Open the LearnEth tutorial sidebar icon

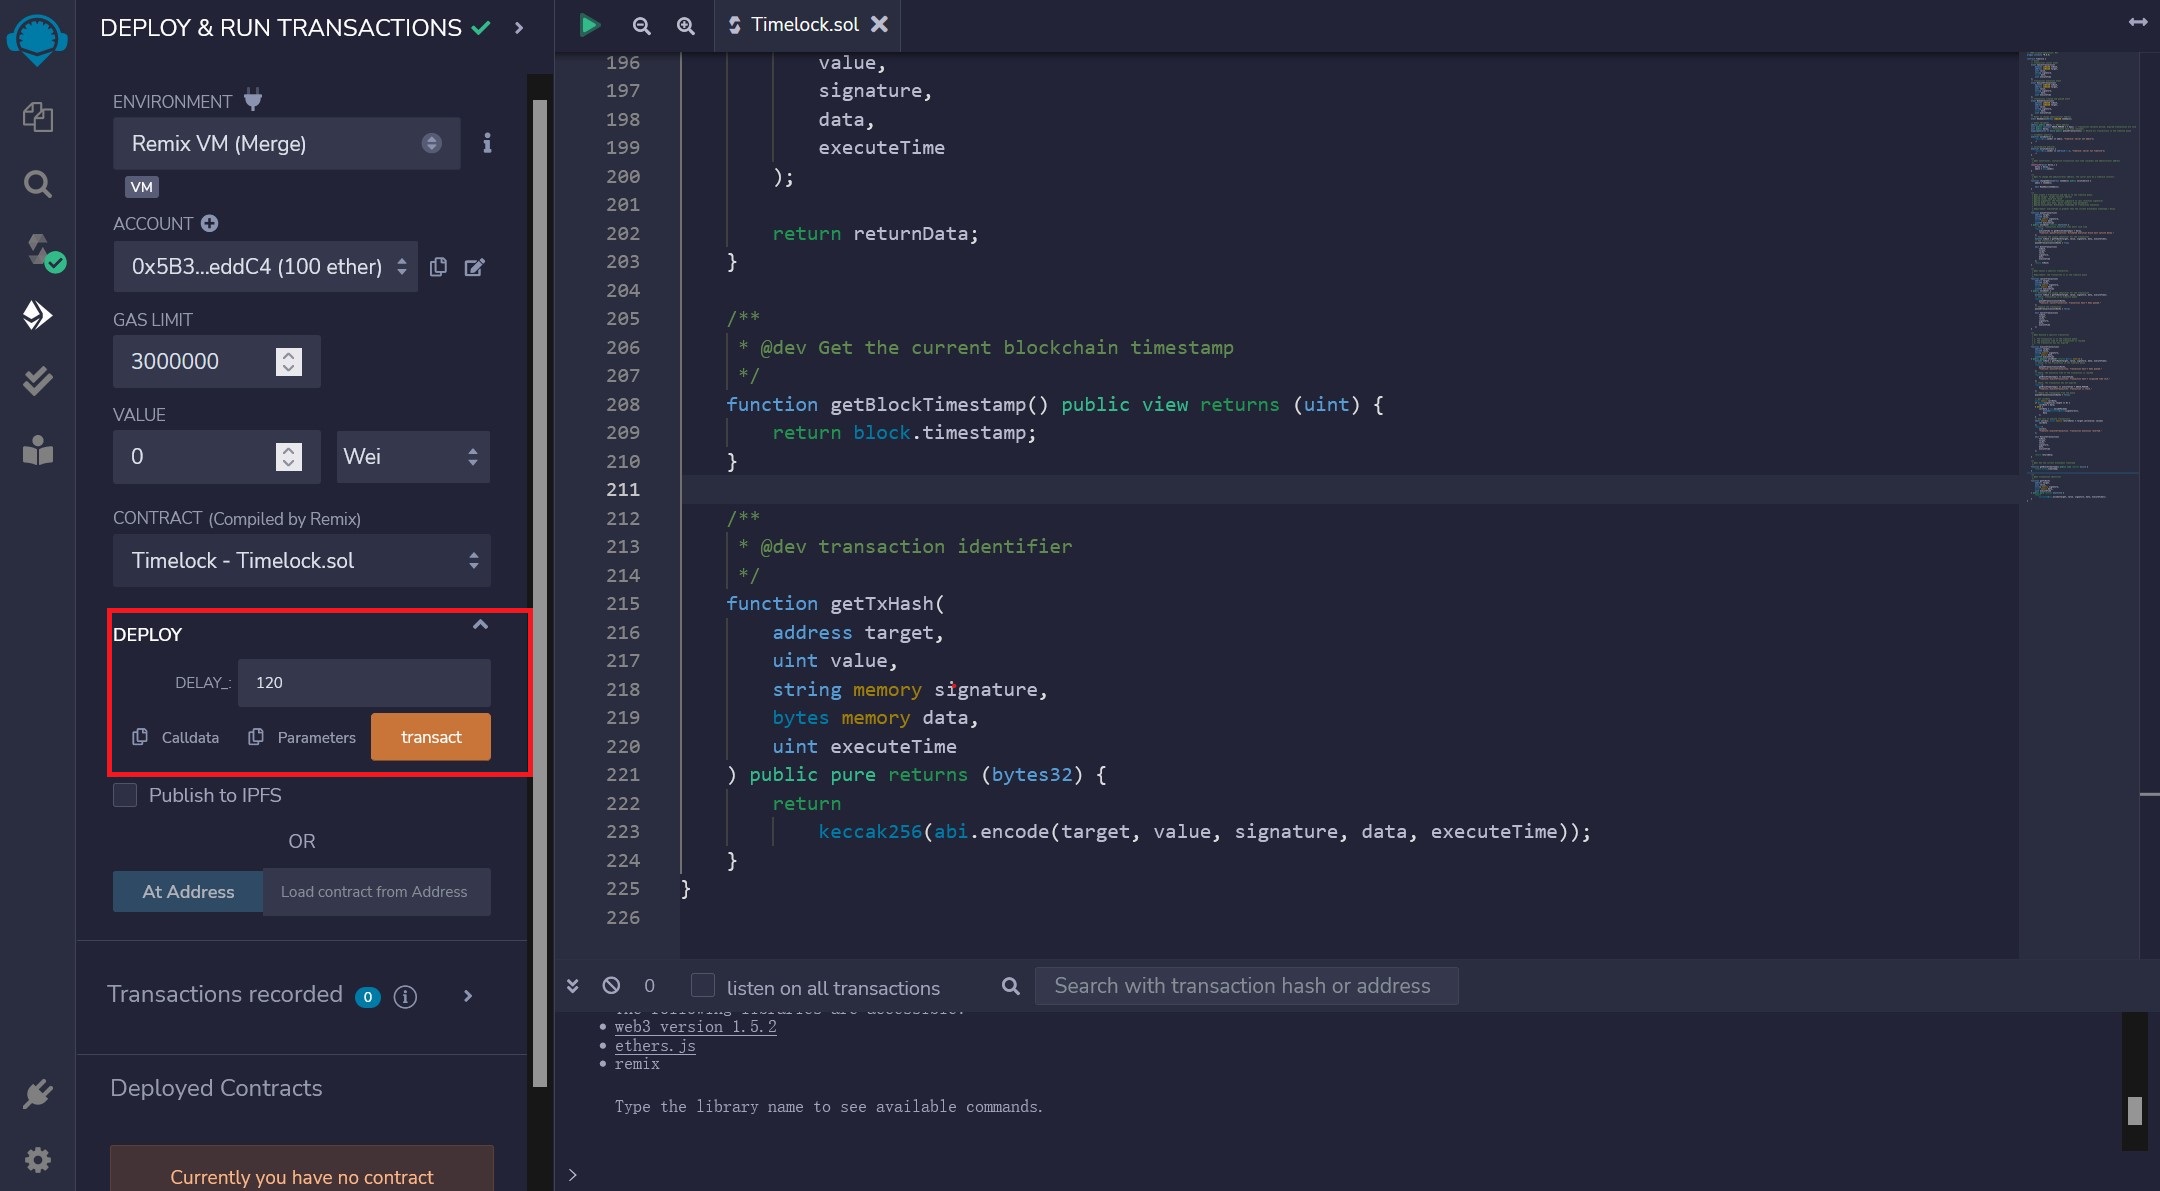(38, 450)
